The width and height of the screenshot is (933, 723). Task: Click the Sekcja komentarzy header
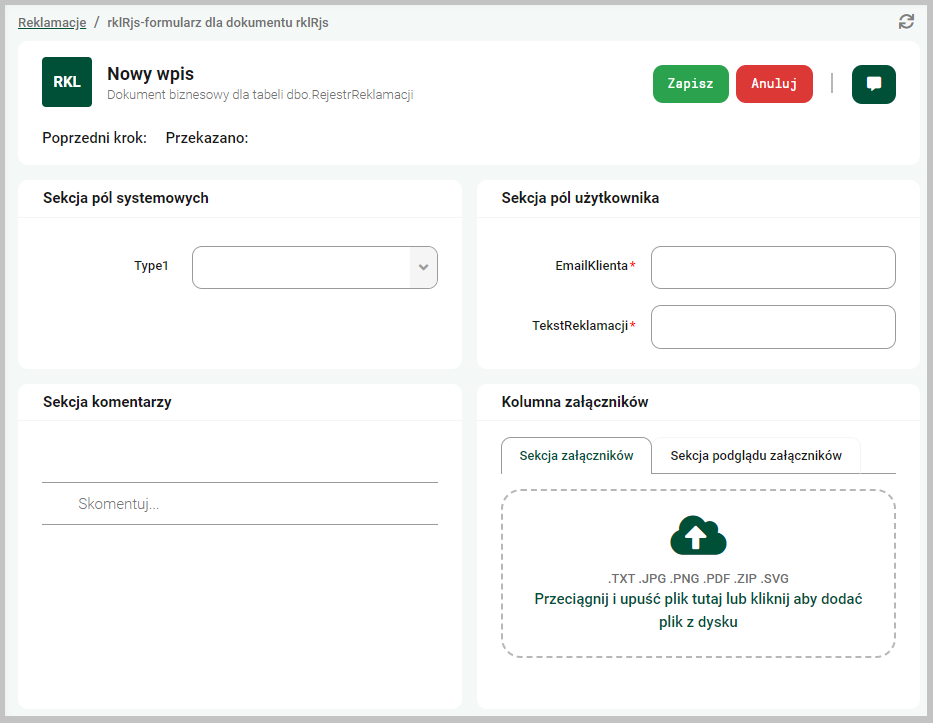pyautogui.click(x=107, y=402)
